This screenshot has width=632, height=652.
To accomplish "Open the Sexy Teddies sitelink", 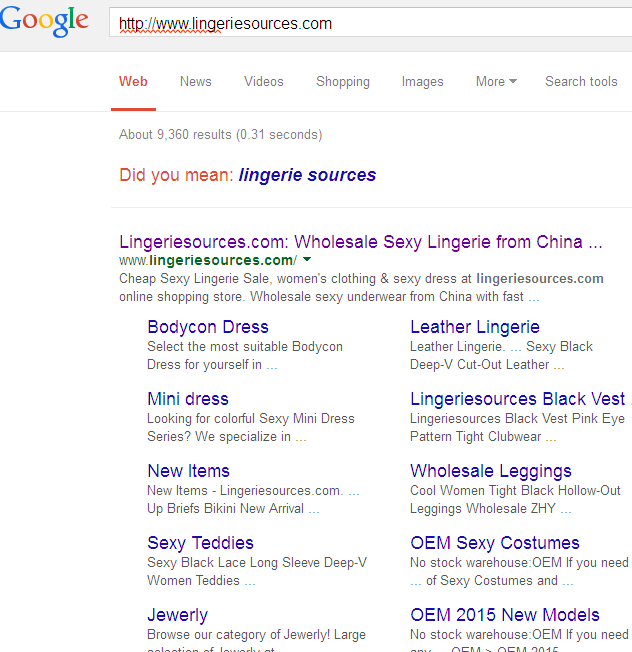I will tap(200, 543).
